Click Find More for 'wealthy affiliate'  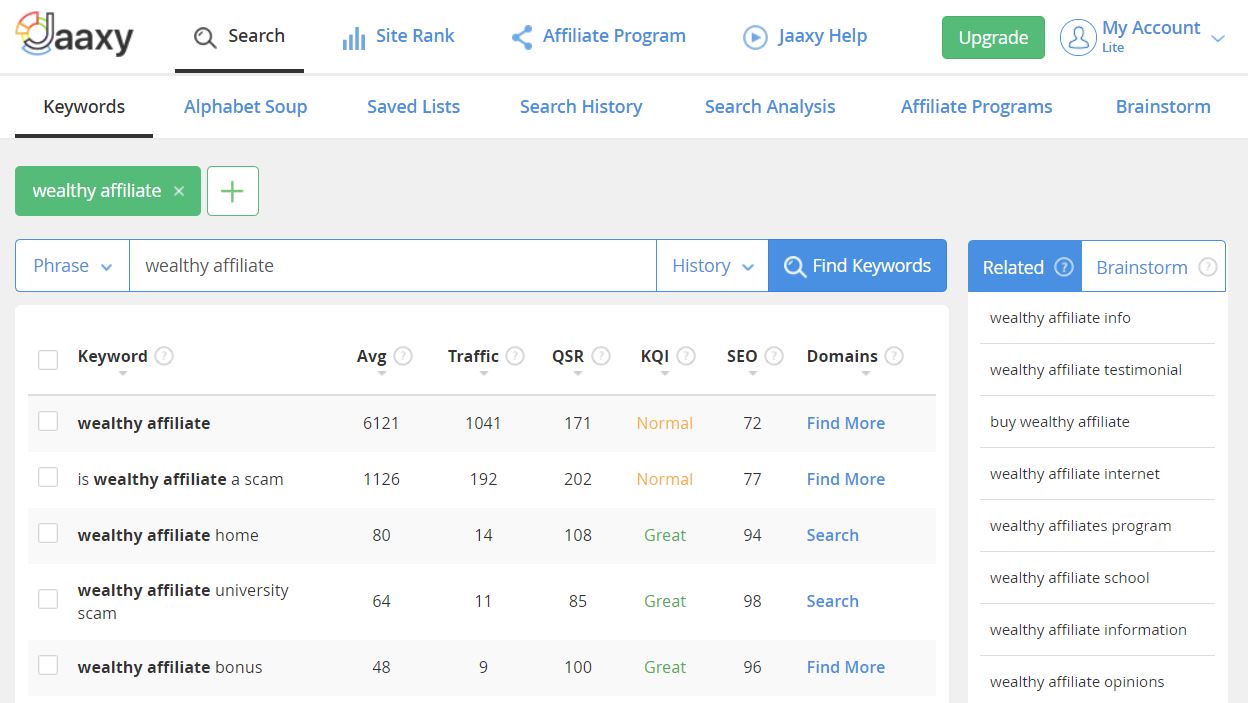click(846, 423)
